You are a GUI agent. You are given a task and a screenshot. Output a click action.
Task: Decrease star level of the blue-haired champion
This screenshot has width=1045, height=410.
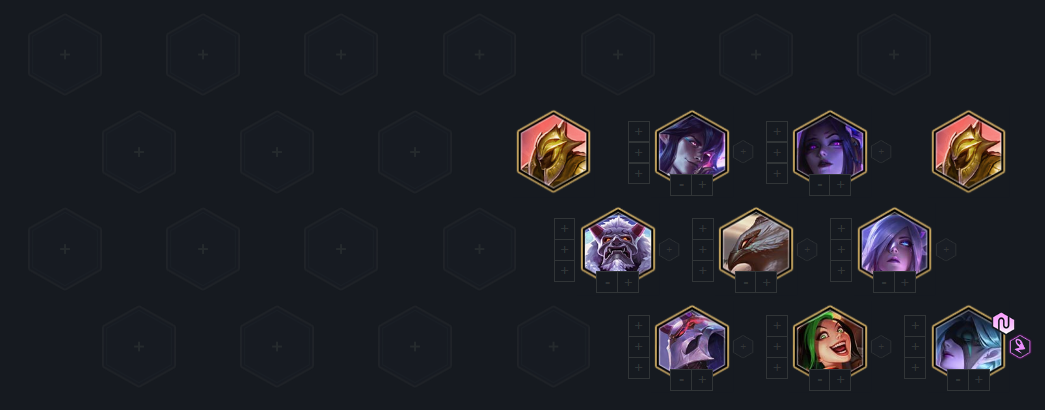958,380
